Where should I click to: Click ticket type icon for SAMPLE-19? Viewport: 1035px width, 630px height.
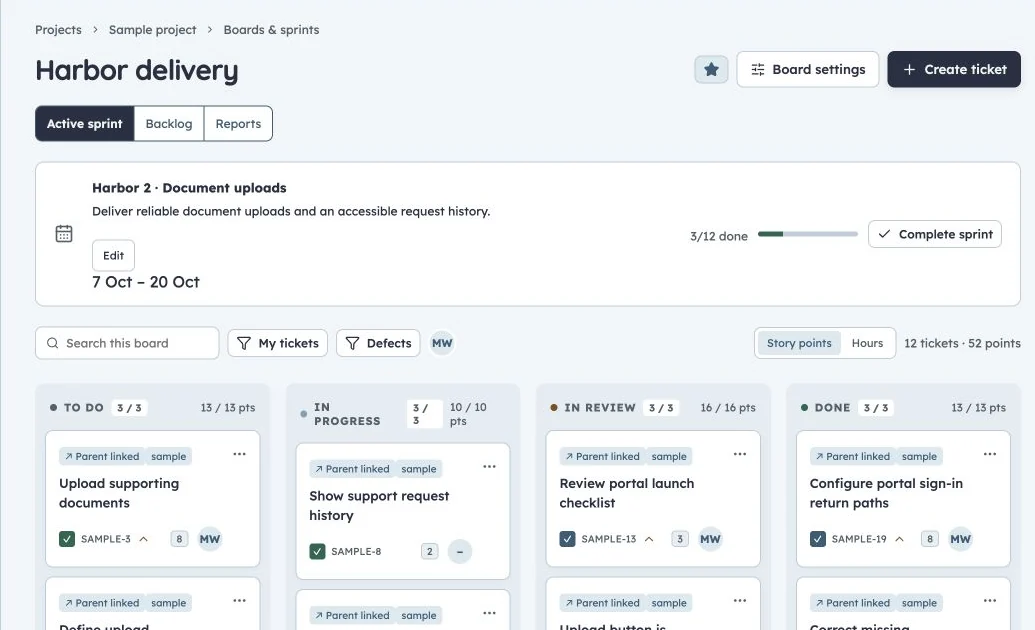coord(818,539)
